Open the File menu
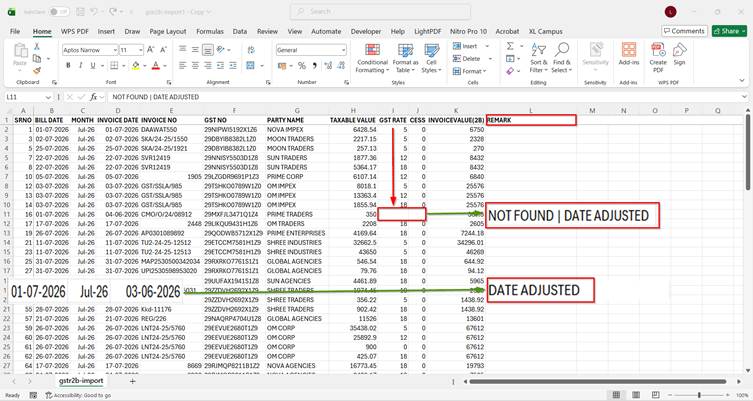The image size is (753, 401). pyautogui.click(x=15, y=31)
